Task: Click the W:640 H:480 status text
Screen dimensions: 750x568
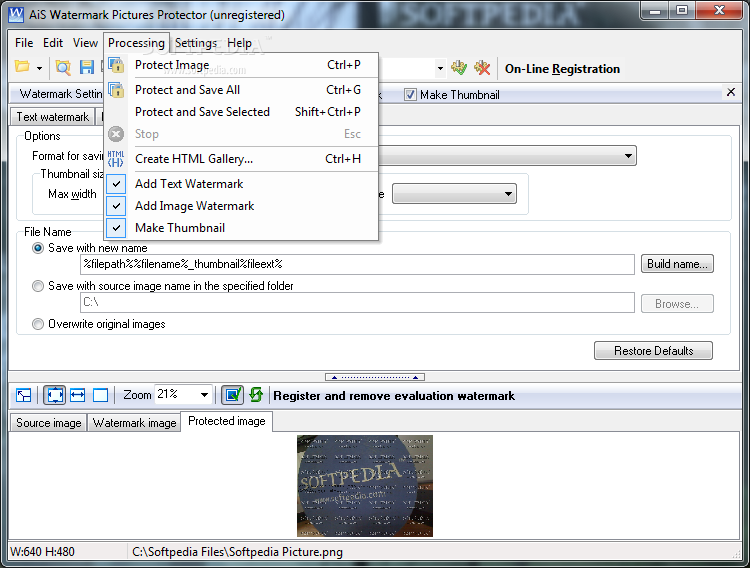Action: (42, 552)
